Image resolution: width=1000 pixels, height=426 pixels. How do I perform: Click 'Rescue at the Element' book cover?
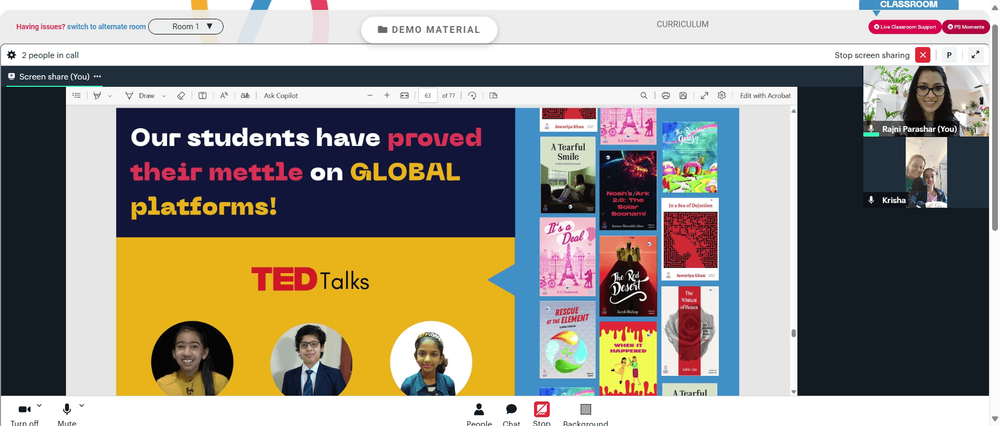click(x=568, y=339)
